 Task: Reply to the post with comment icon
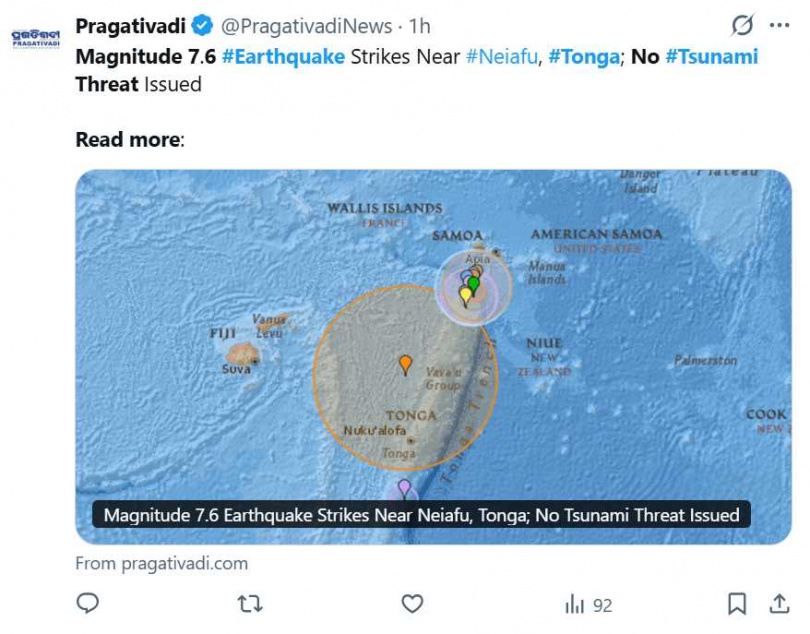88,604
